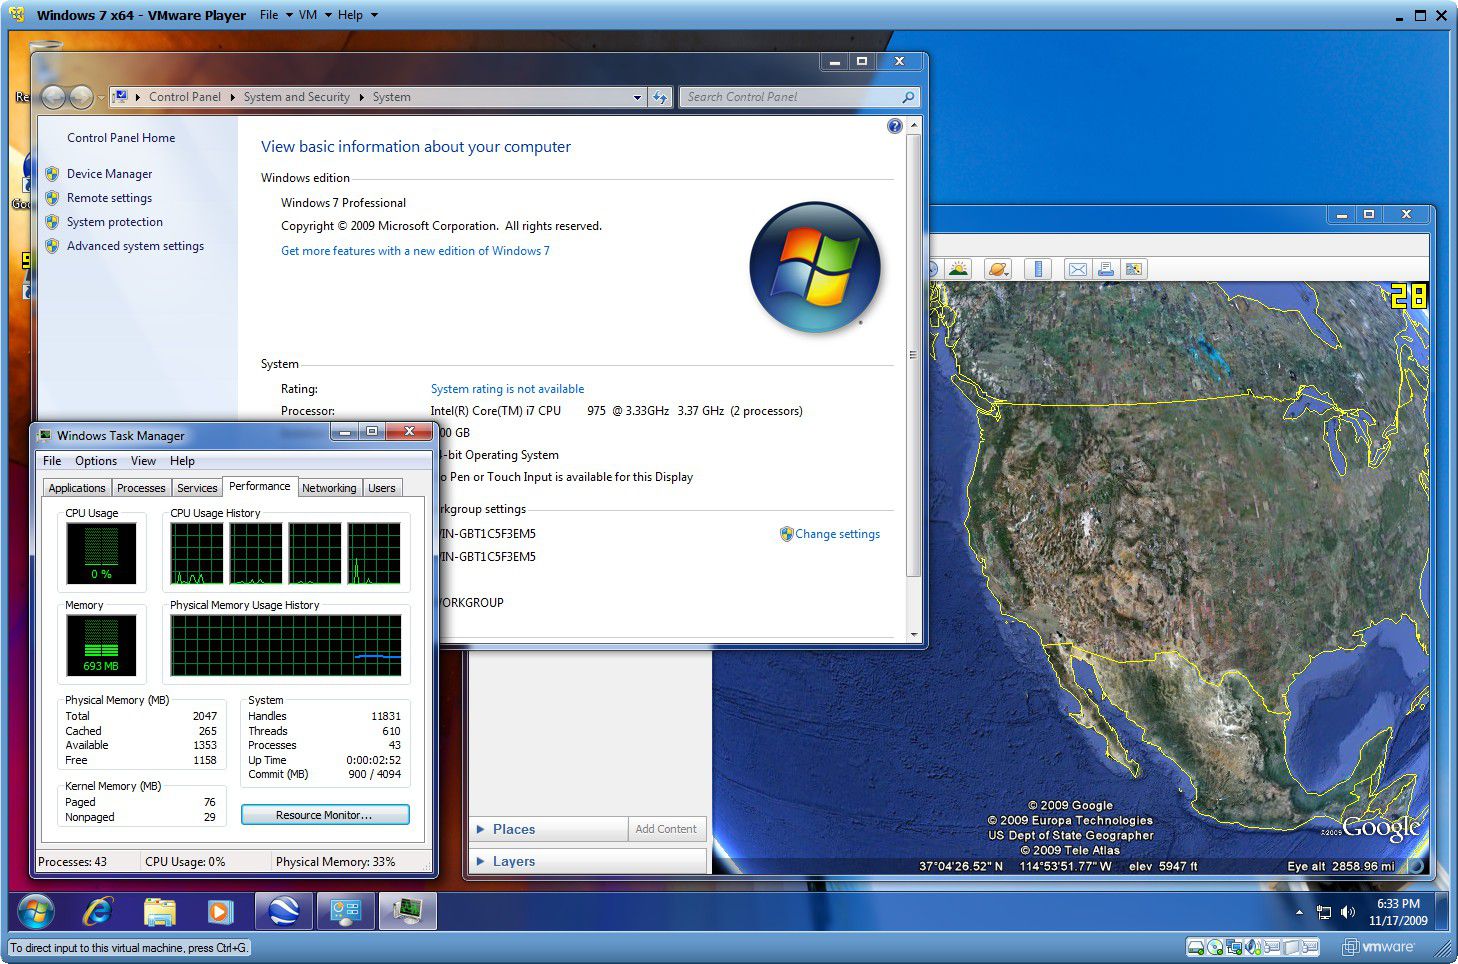Switch to the Users tab
This screenshot has height=964, width=1458.
[382, 488]
